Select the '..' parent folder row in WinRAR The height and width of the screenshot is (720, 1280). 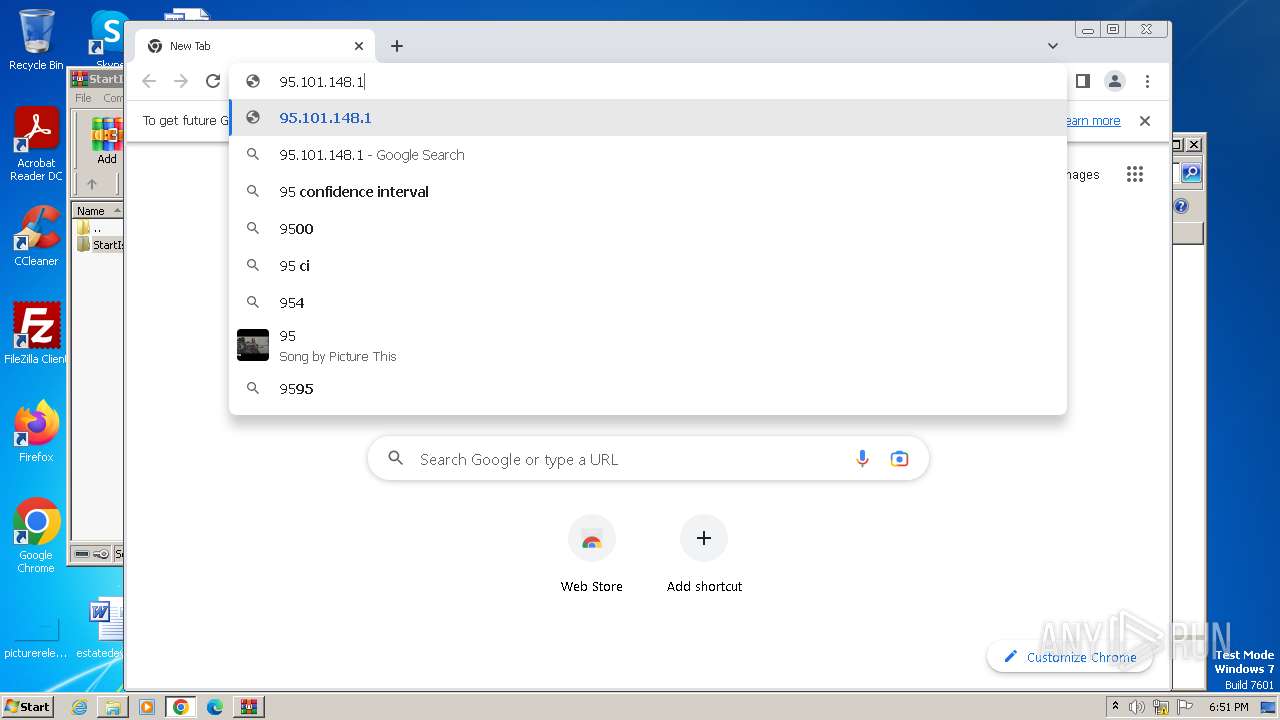coord(97,228)
